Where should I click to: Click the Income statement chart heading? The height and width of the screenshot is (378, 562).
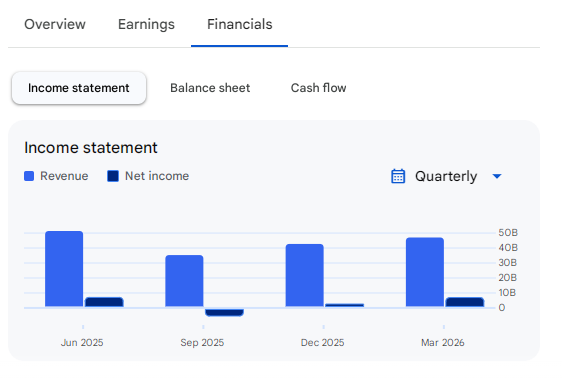pyautogui.click(x=91, y=148)
